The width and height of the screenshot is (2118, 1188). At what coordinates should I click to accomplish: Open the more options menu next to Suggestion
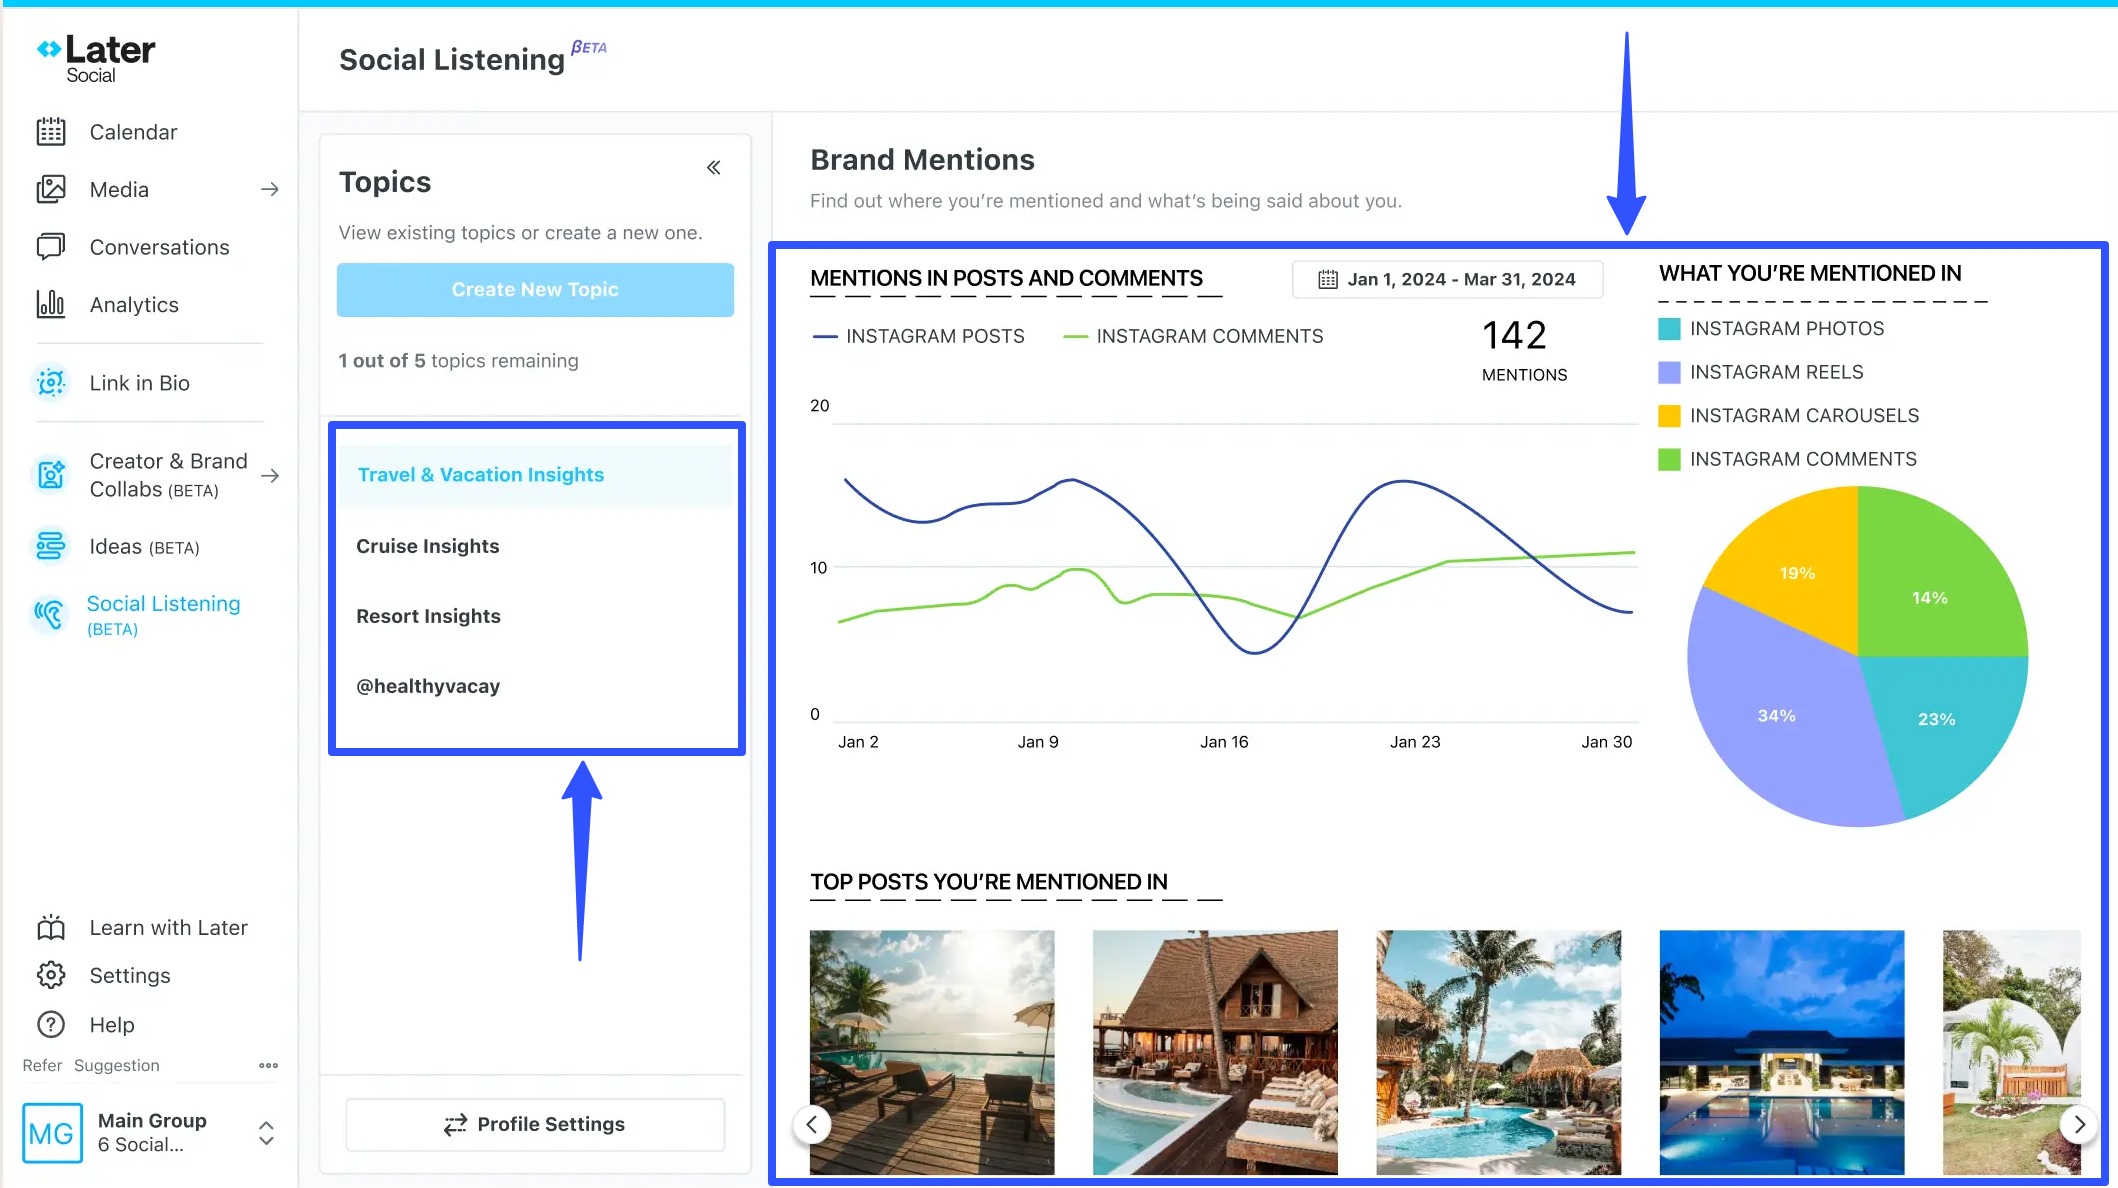coord(267,1065)
